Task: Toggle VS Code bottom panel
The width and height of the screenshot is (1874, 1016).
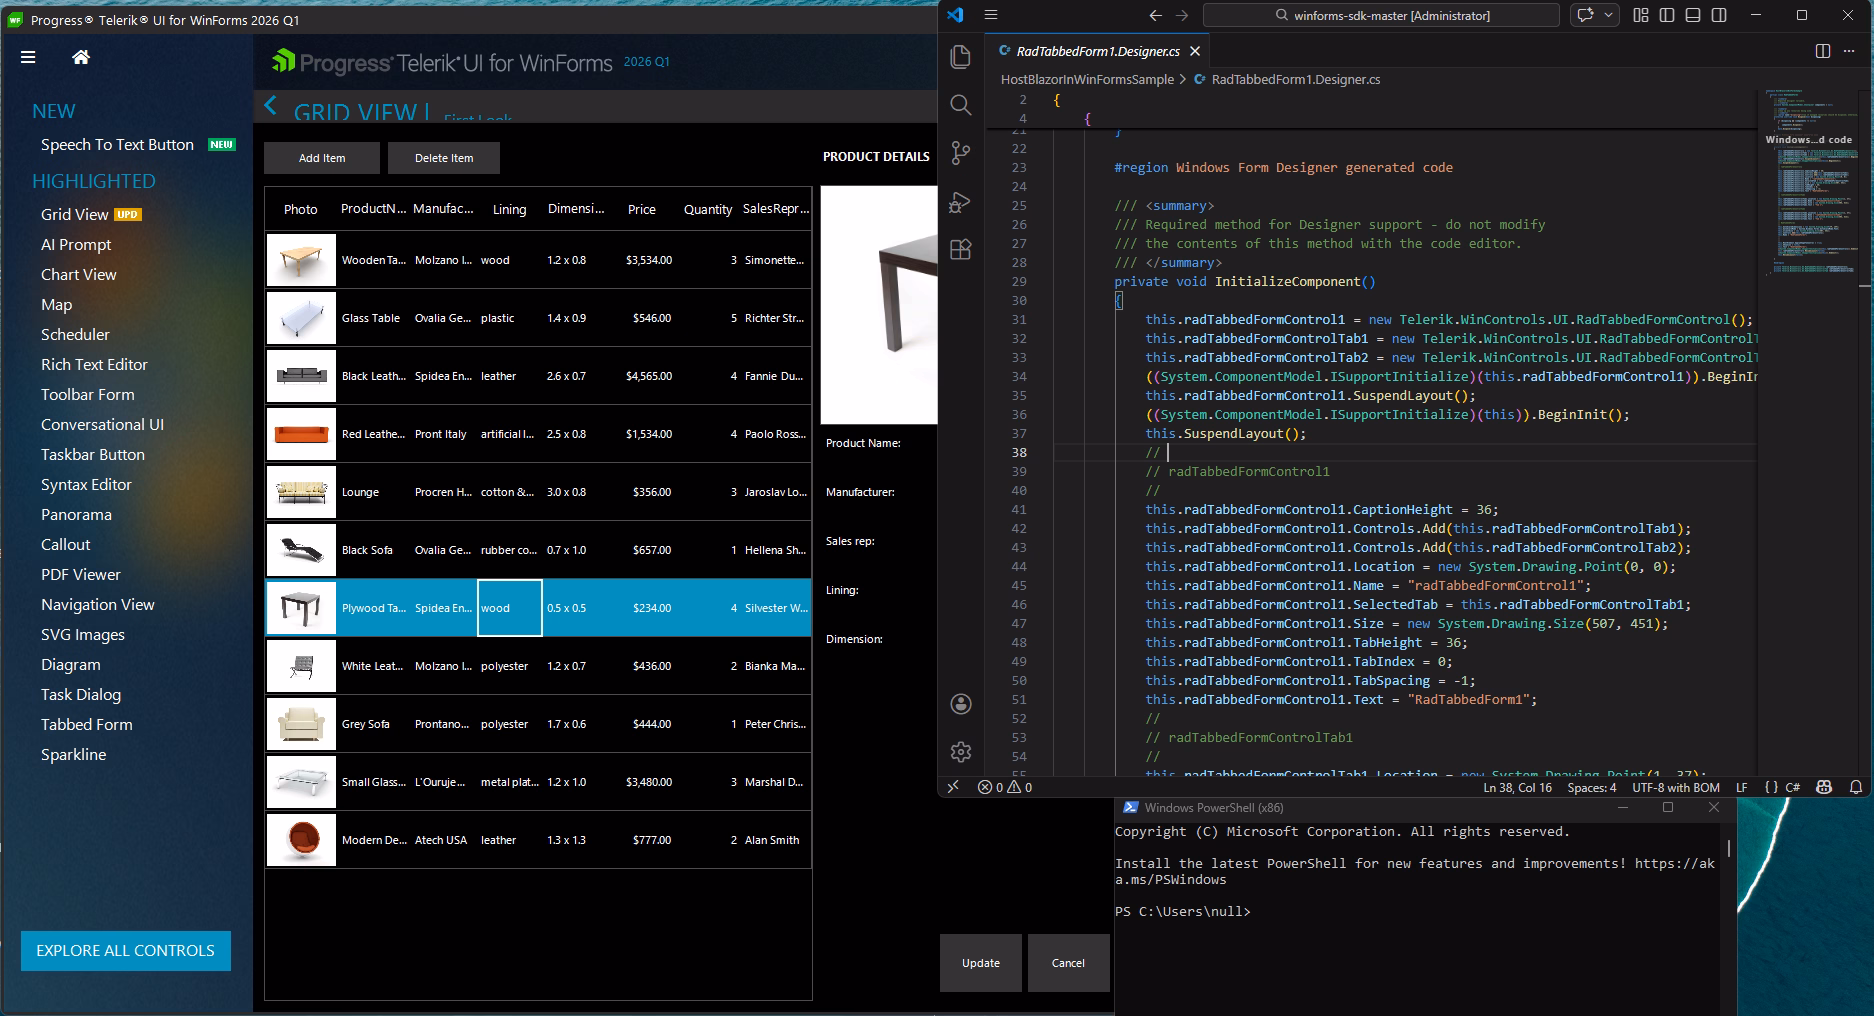Action: click(1693, 15)
